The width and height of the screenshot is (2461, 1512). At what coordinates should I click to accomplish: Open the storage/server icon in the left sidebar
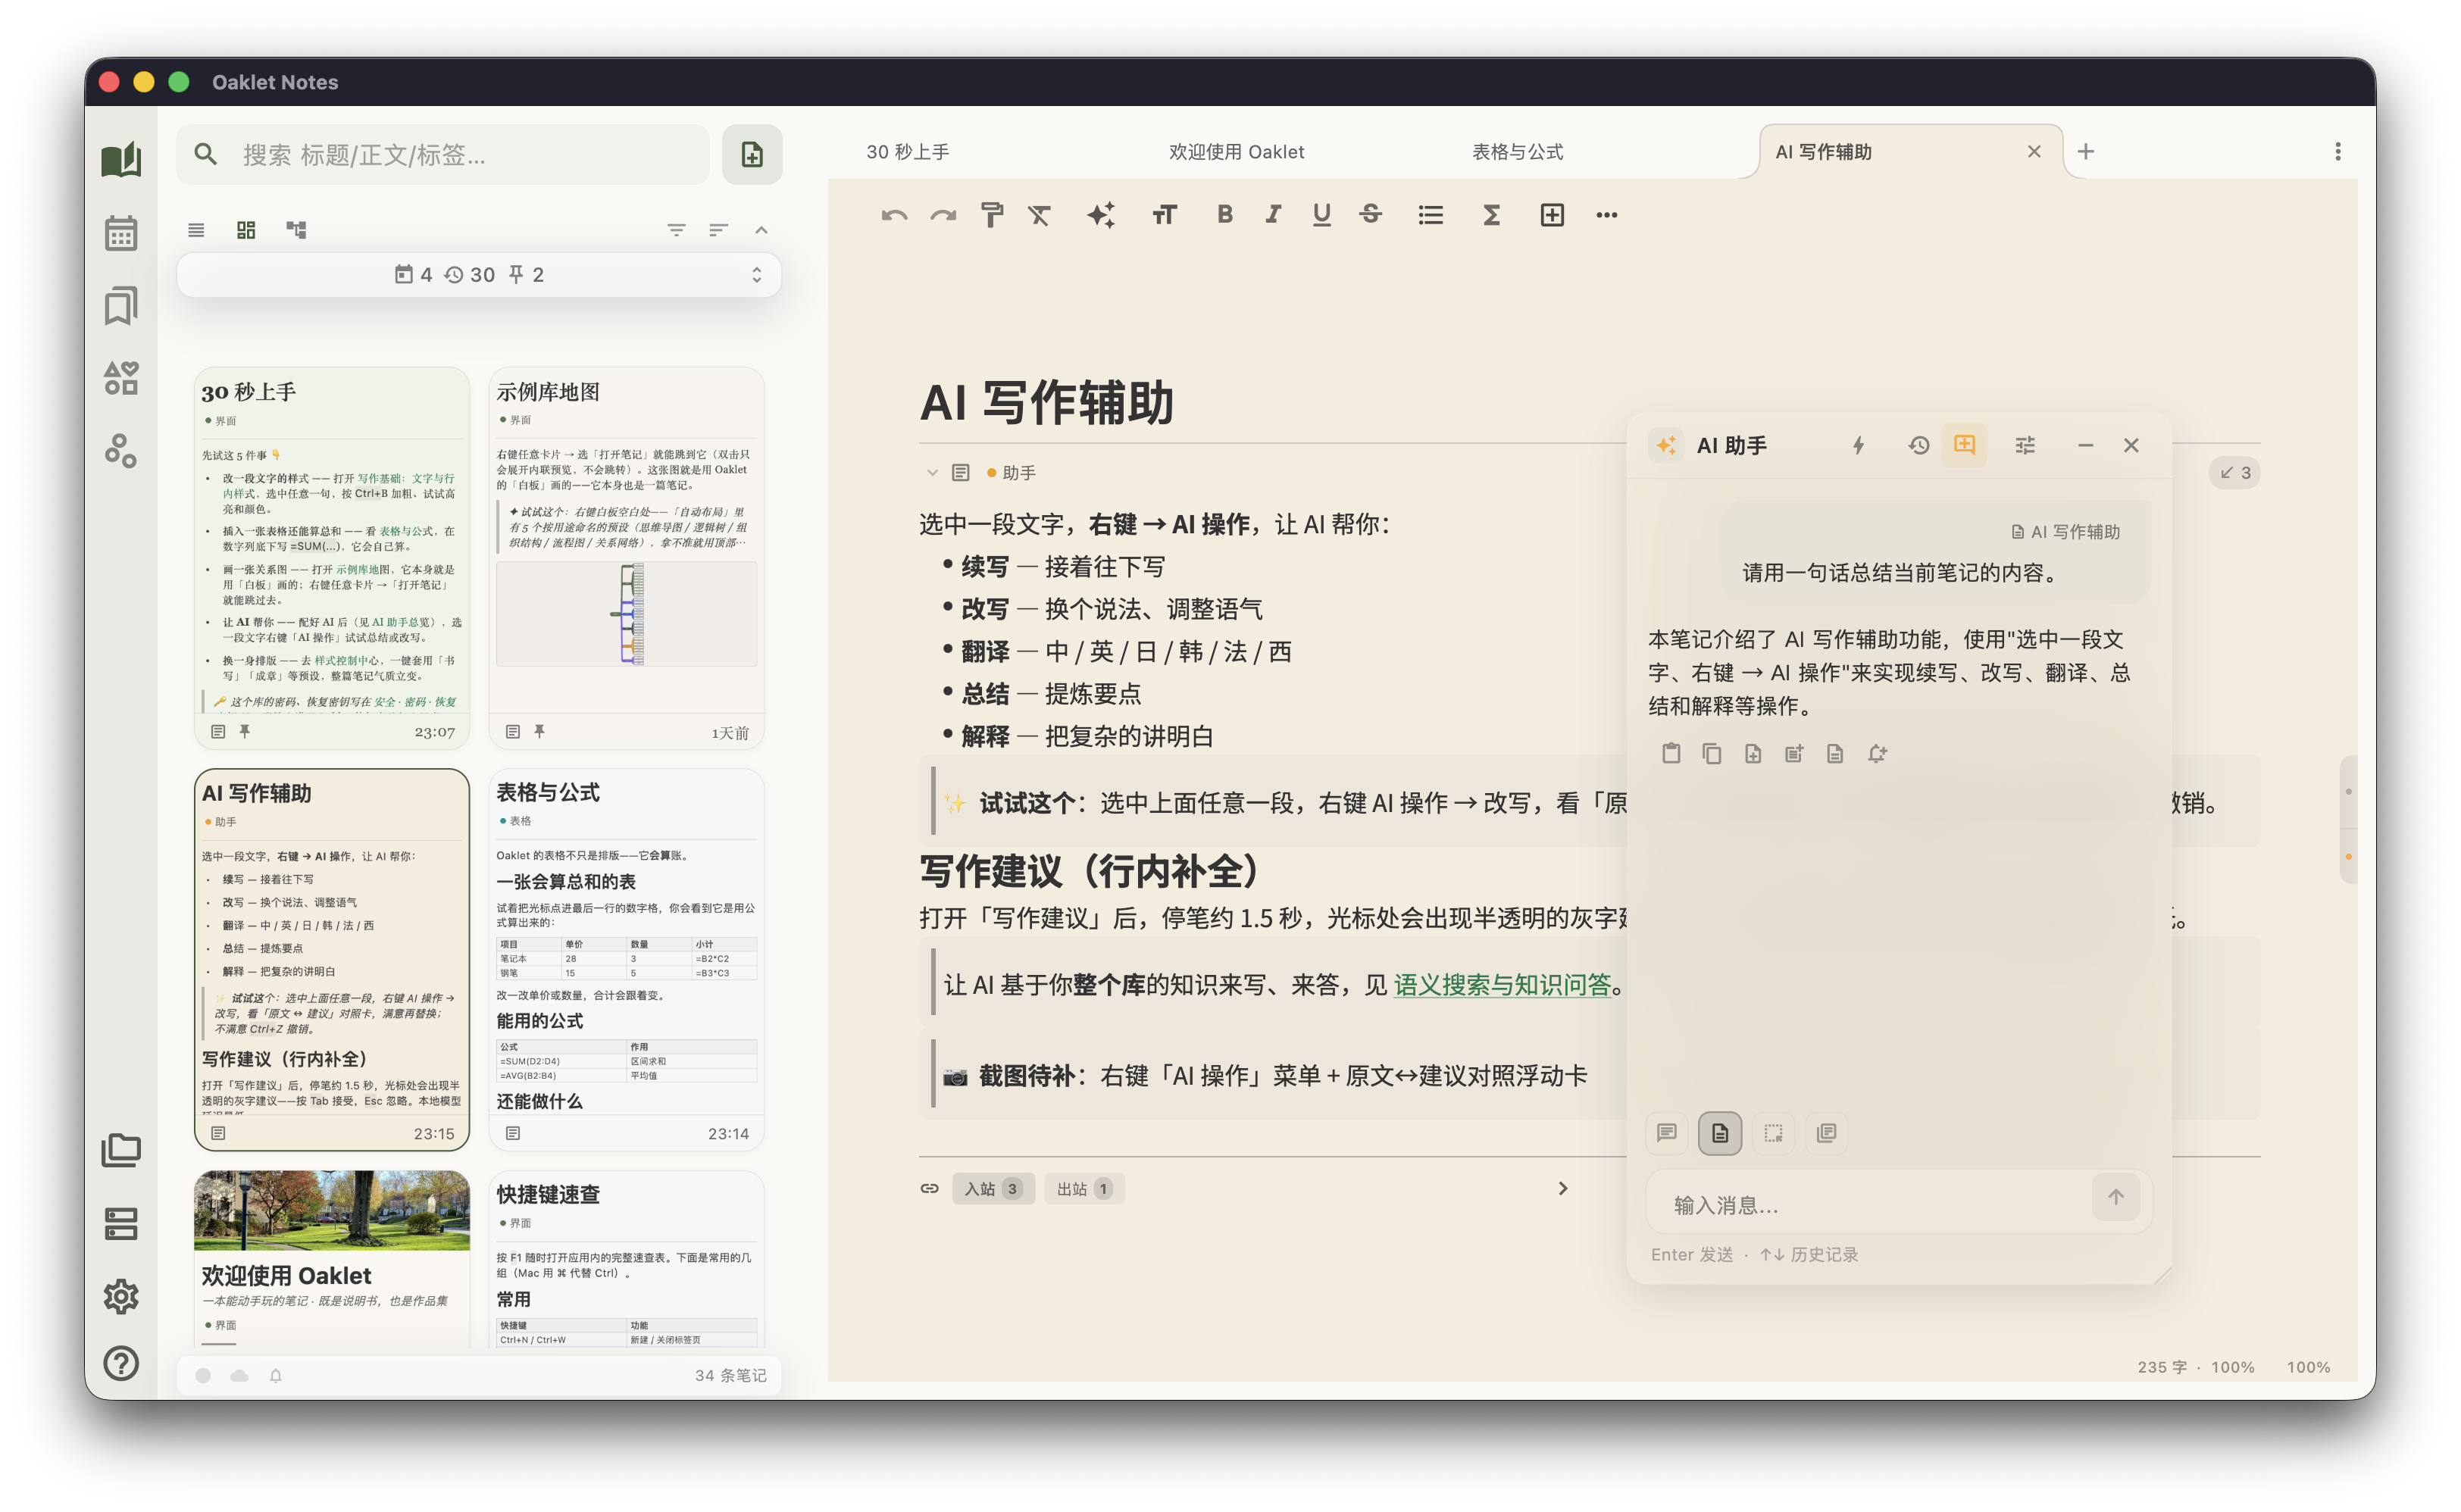121,1223
